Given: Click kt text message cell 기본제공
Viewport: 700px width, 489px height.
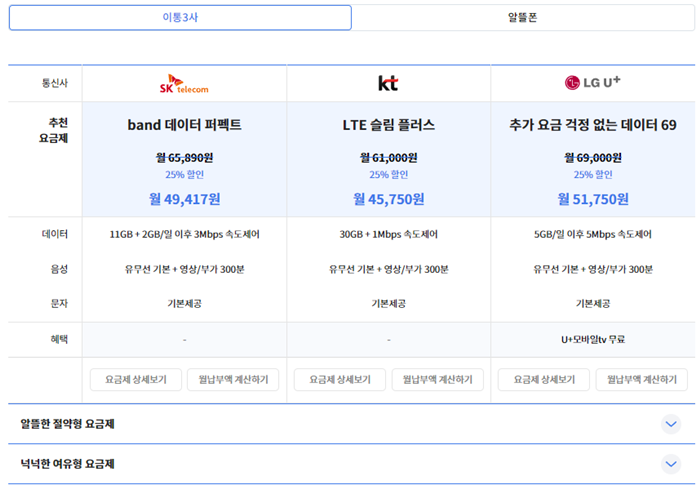Looking at the screenshot, I should point(388,304).
